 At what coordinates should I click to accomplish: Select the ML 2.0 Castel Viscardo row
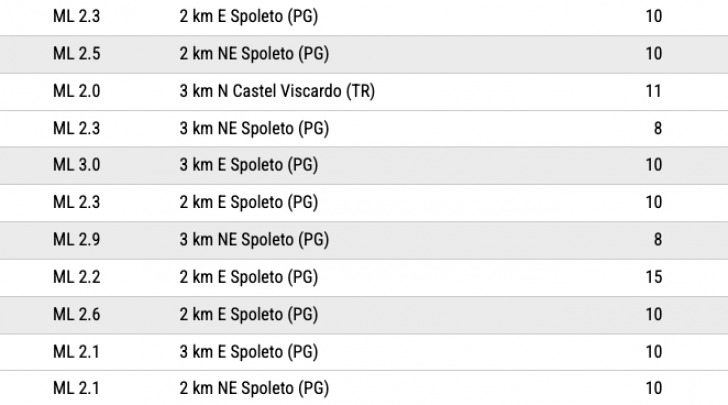(364, 91)
